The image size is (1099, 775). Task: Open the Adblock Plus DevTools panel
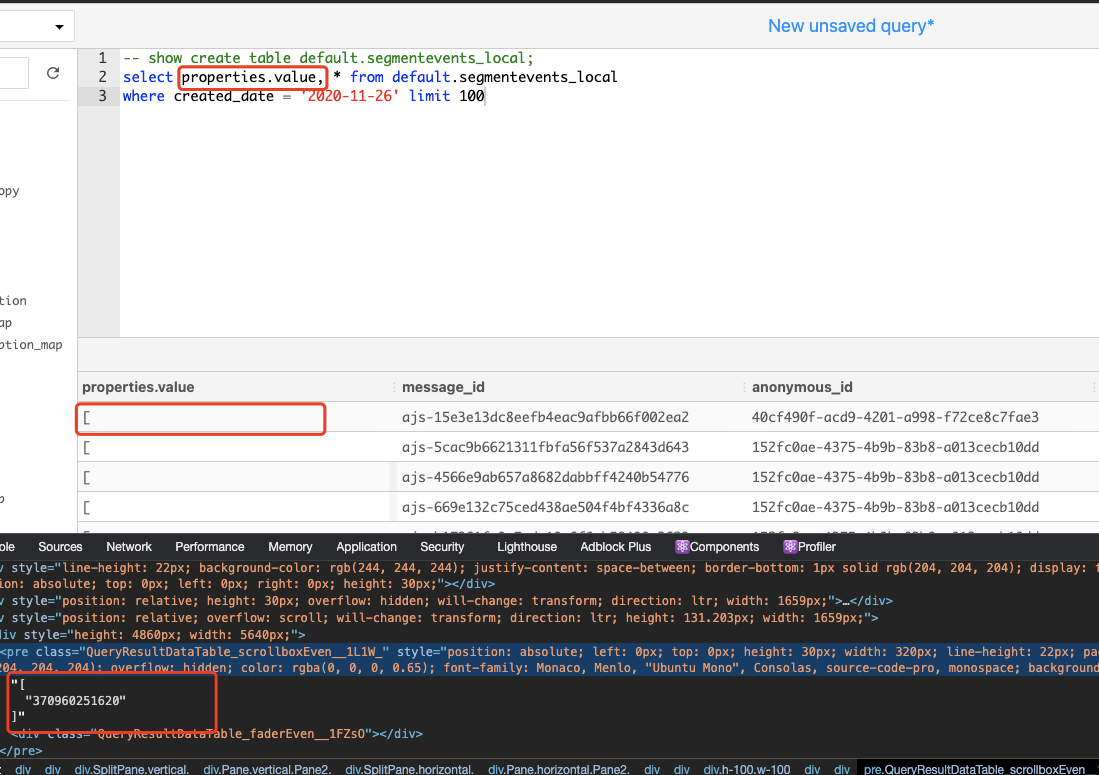pos(615,547)
